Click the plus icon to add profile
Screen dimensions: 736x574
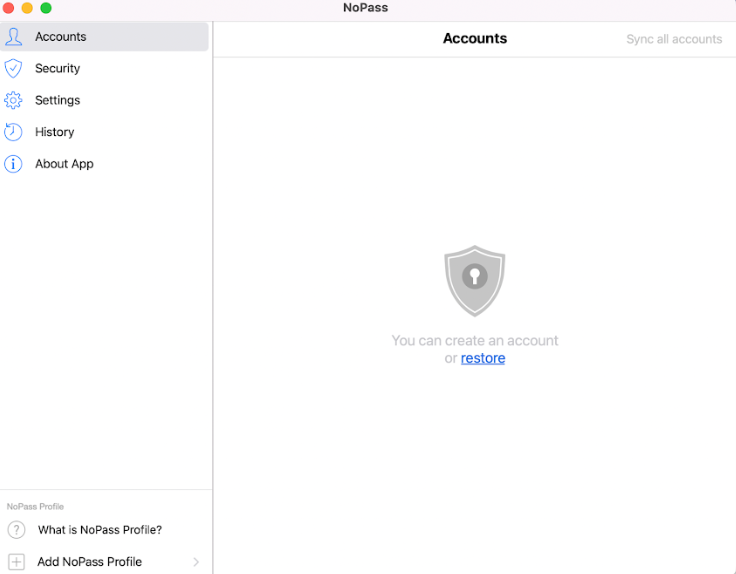16,562
